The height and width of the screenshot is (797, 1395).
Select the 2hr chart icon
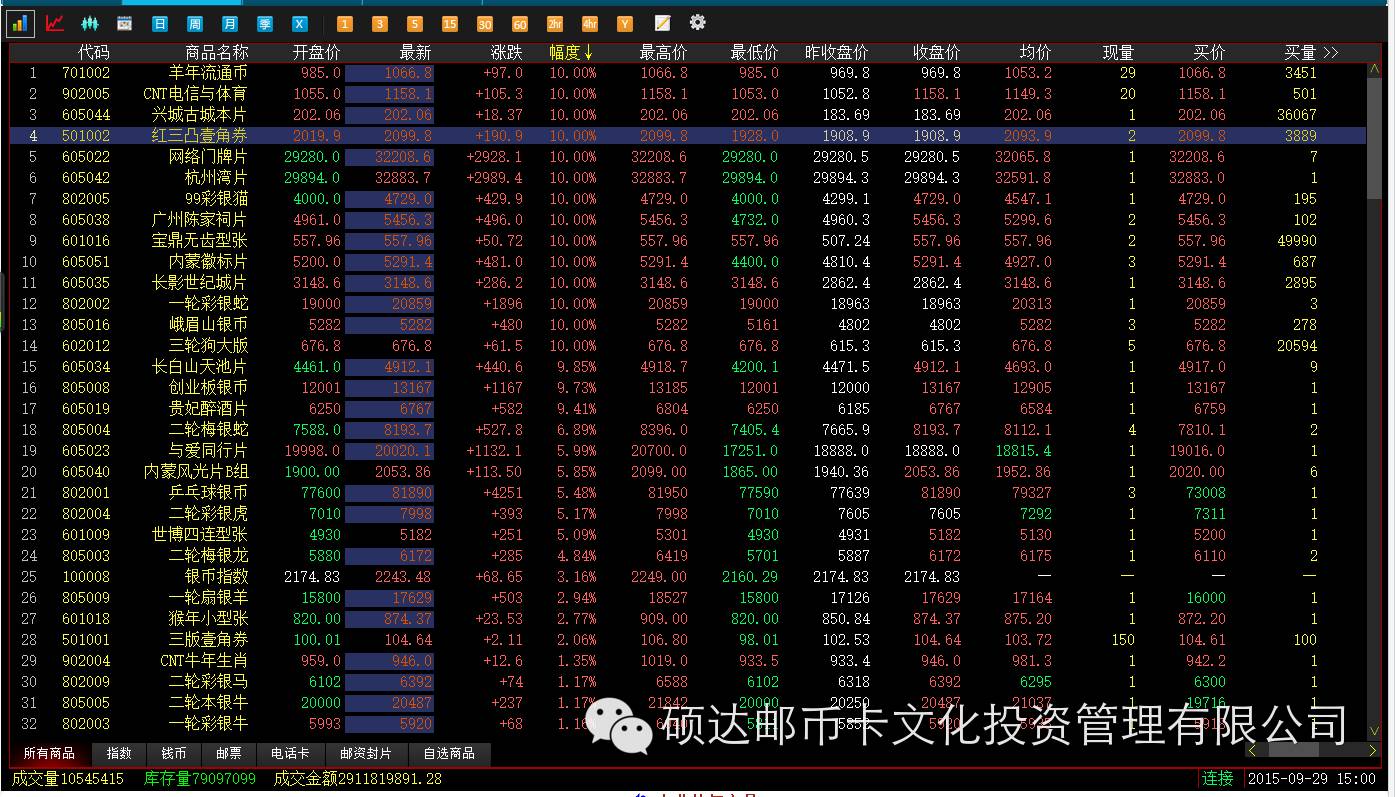(x=555, y=23)
